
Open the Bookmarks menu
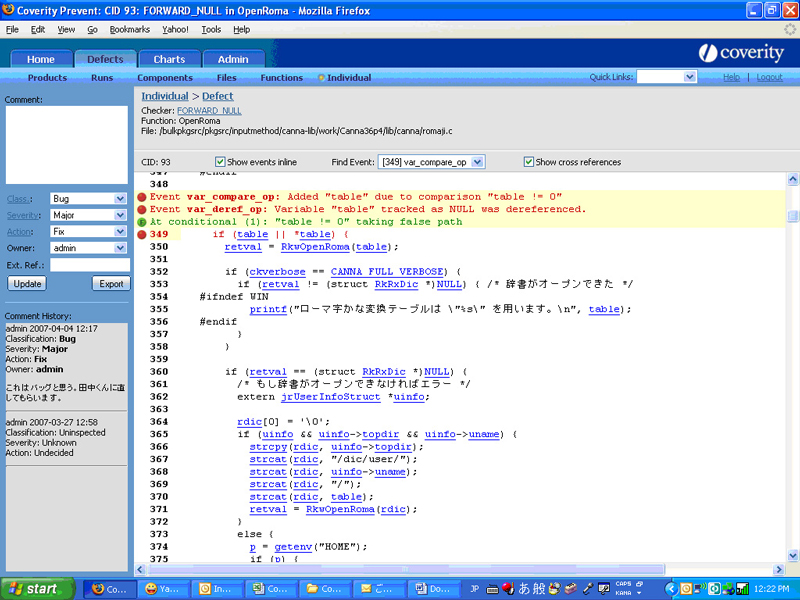pyautogui.click(x=130, y=30)
